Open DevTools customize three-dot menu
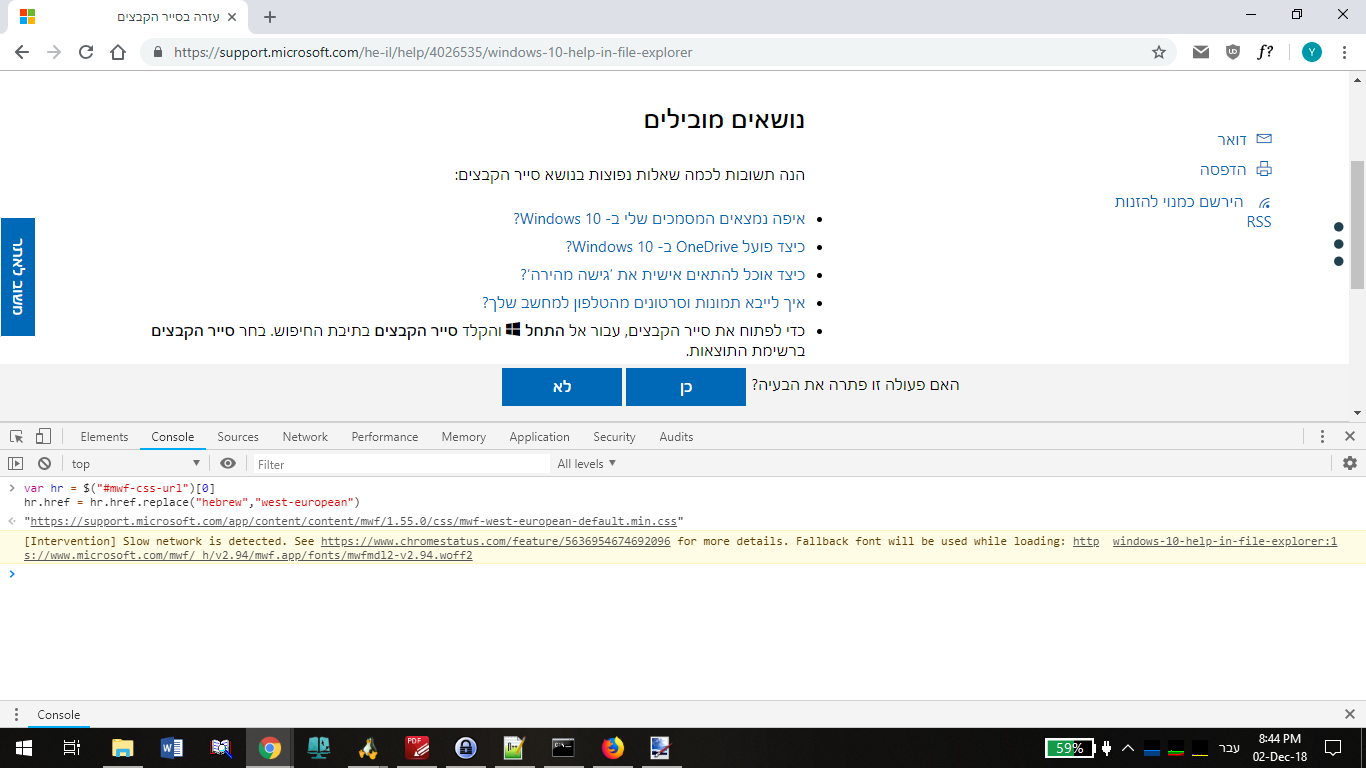 tap(1322, 437)
